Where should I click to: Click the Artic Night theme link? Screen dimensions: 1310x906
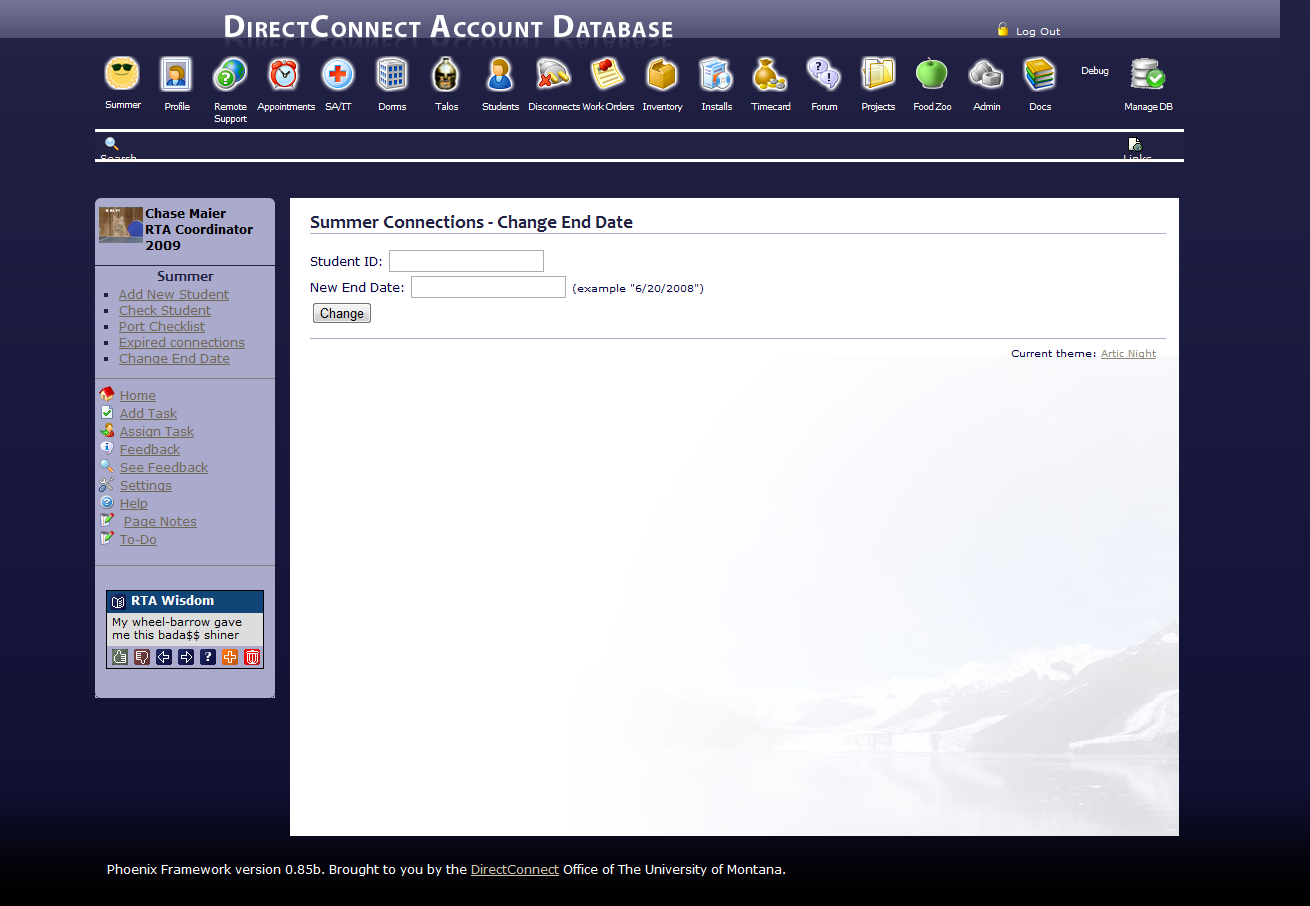click(x=1128, y=353)
